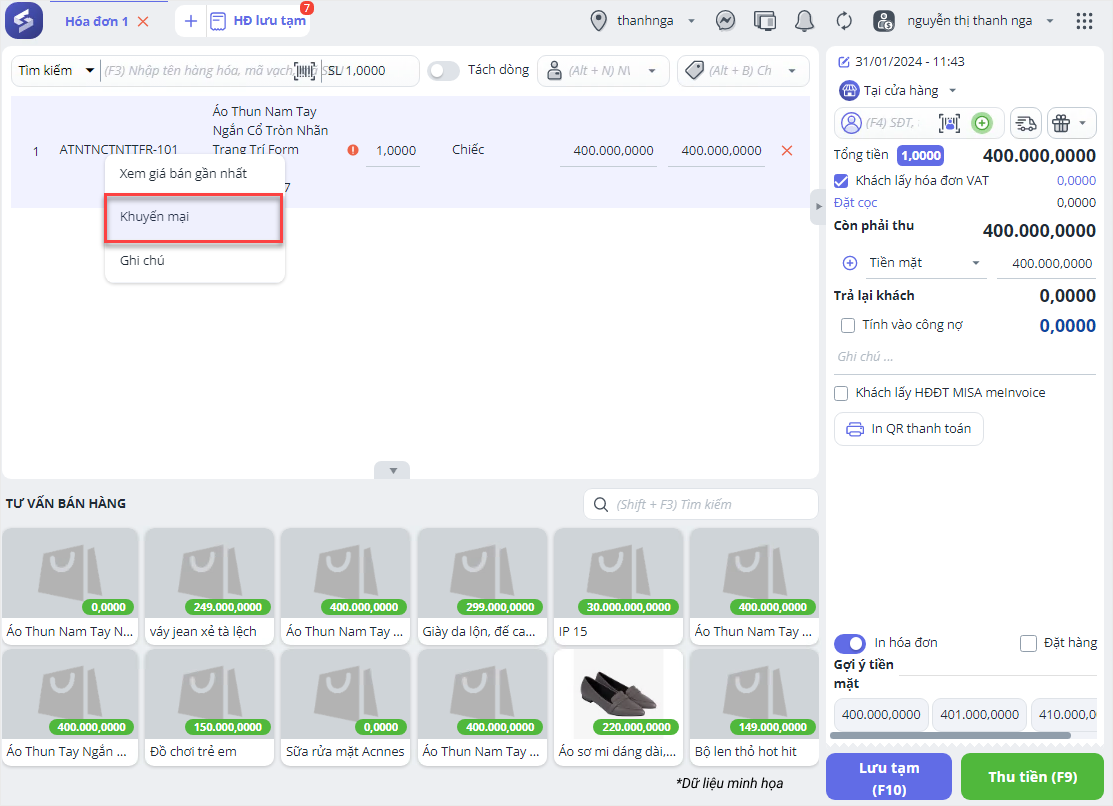Check Tính vào công nợ

click(848, 325)
